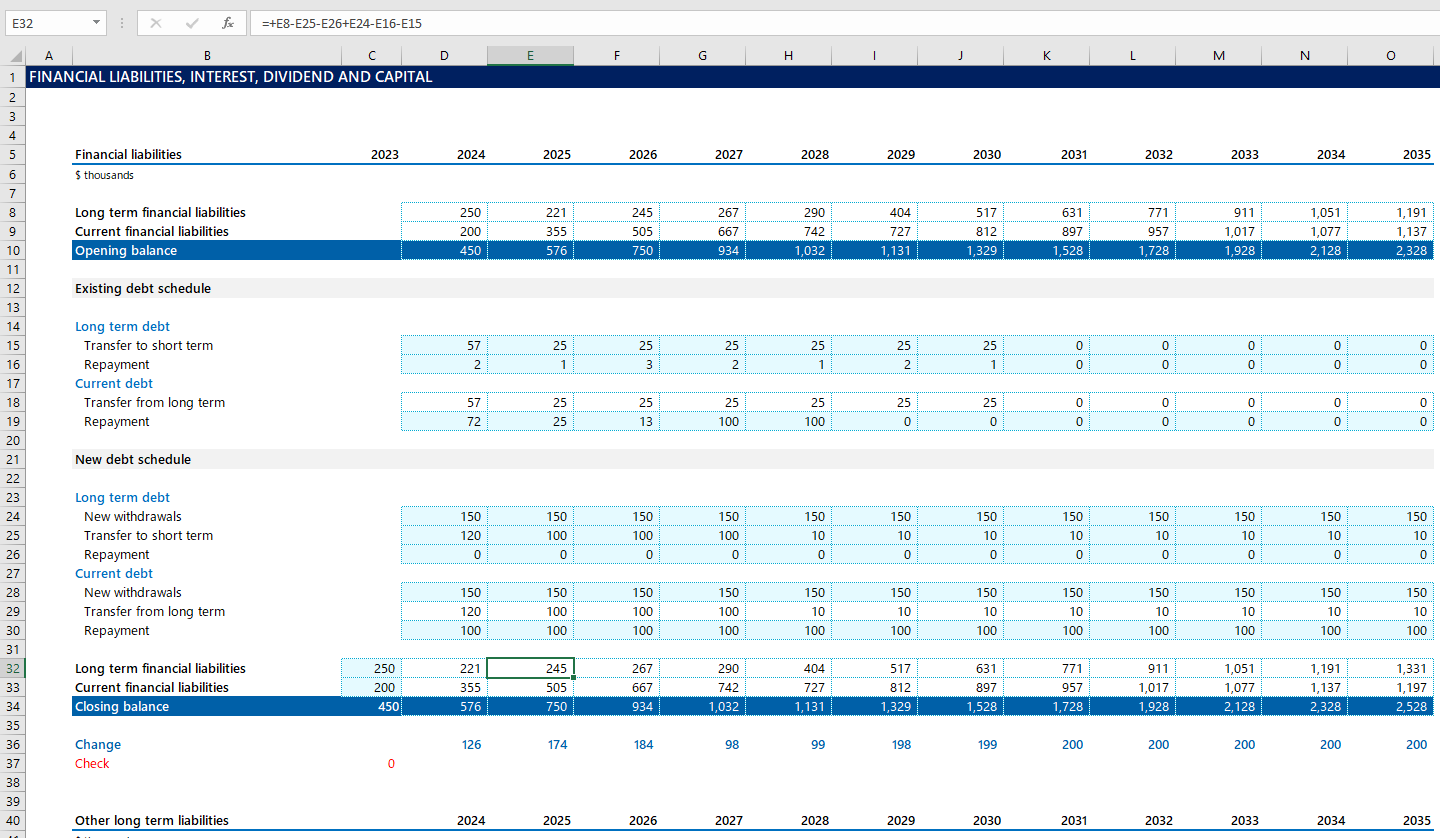Select row 10 header
Image resolution: width=1440 pixels, height=838 pixels.
[x=13, y=250]
